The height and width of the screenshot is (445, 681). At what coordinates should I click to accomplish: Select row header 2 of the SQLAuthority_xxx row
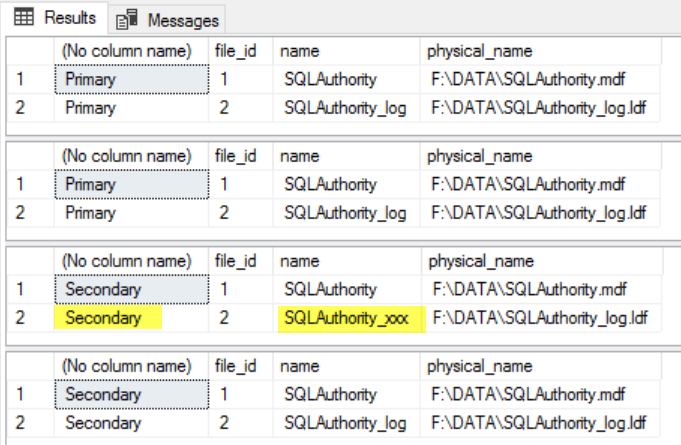click(30, 318)
